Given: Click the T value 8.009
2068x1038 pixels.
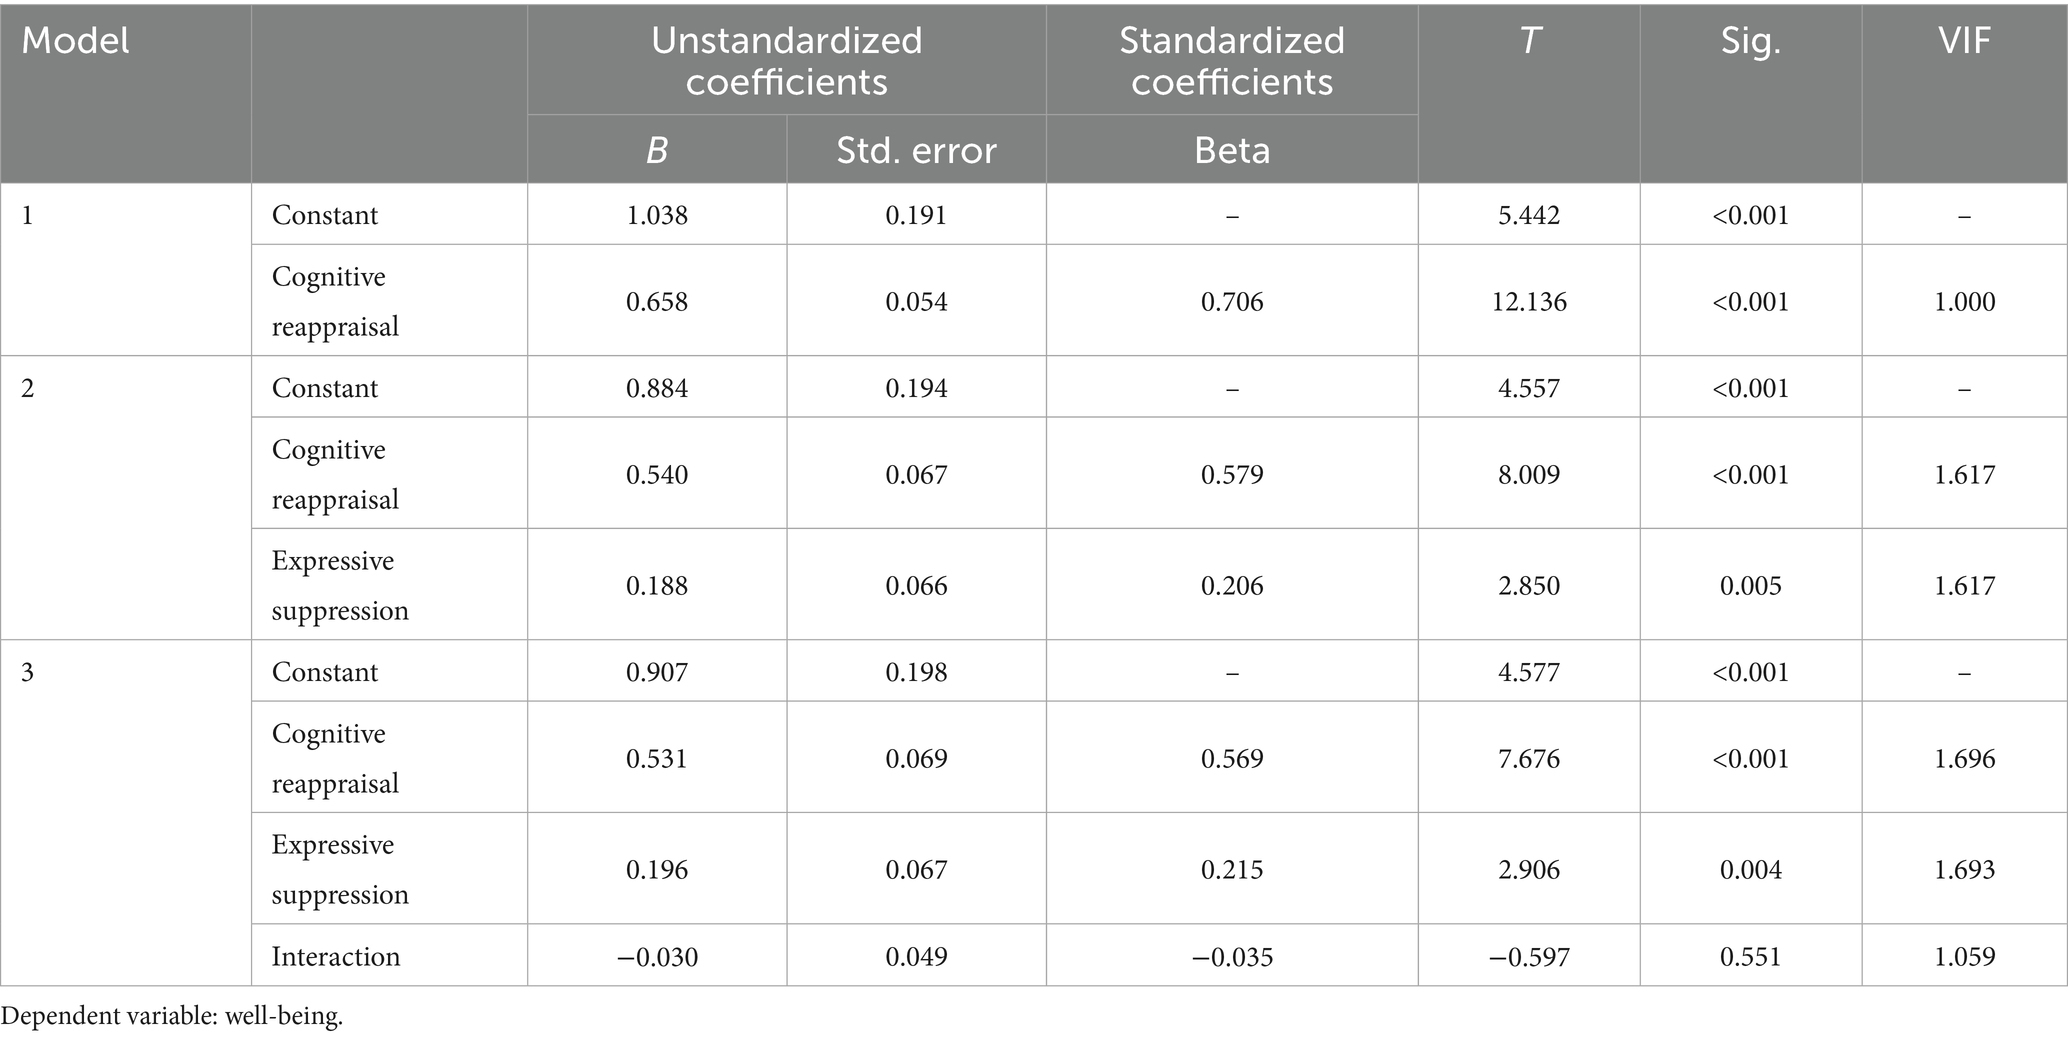Looking at the screenshot, I should coord(1528,474).
